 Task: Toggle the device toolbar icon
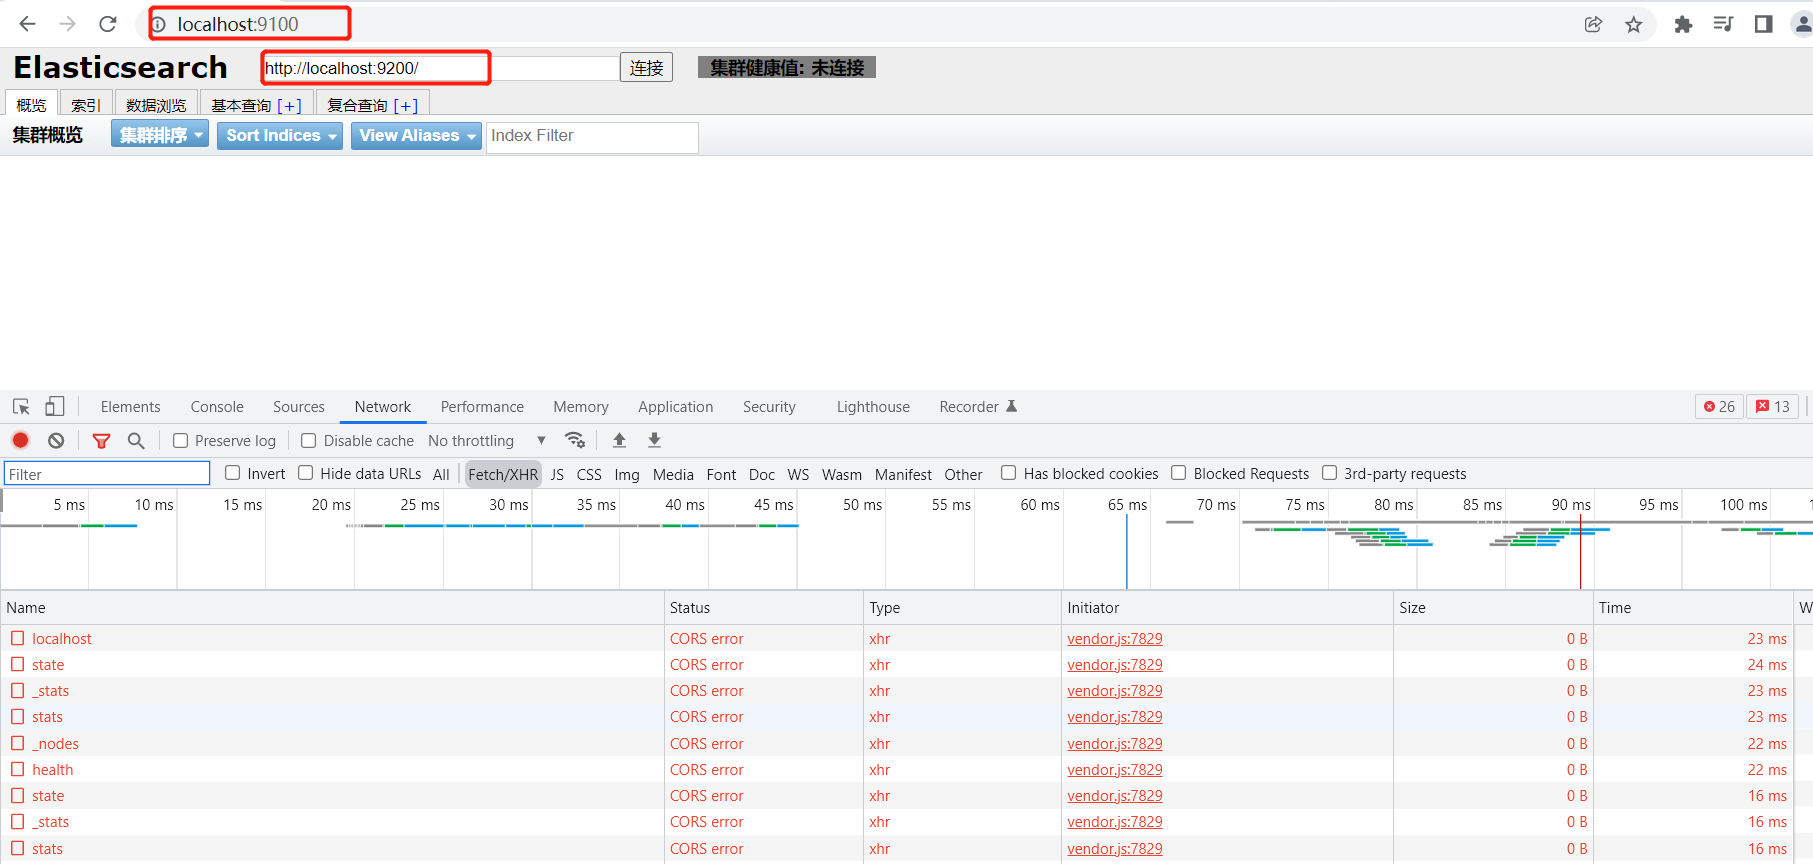click(x=55, y=406)
